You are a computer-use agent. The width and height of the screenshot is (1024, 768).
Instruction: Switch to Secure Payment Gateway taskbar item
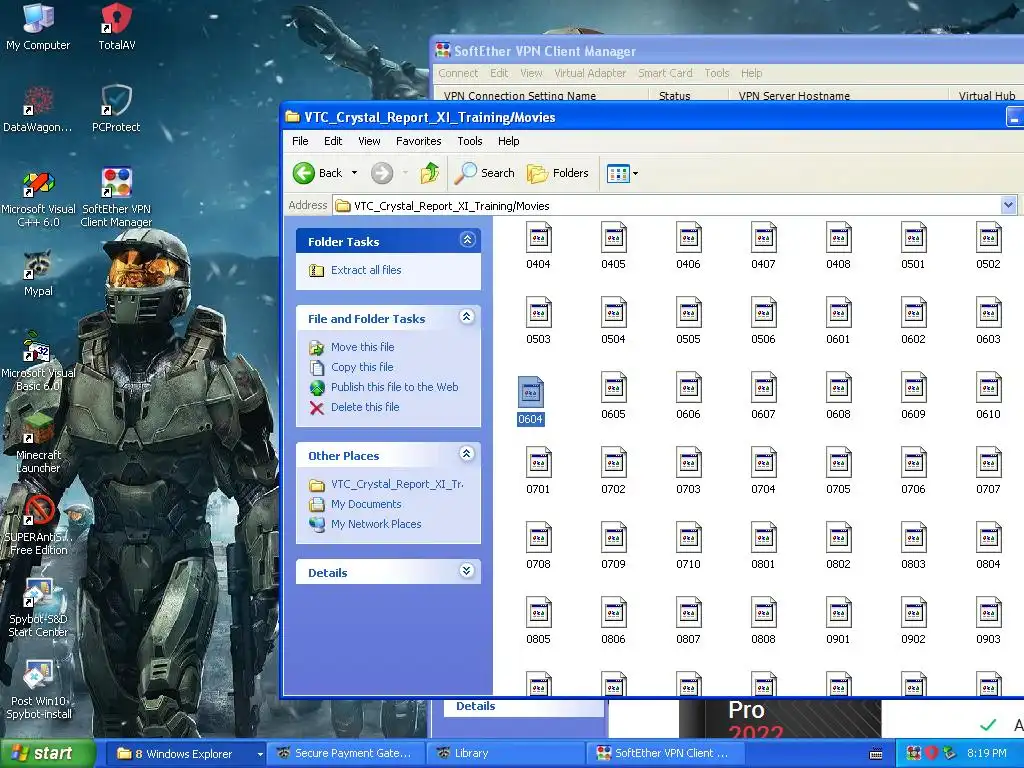point(346,754)
